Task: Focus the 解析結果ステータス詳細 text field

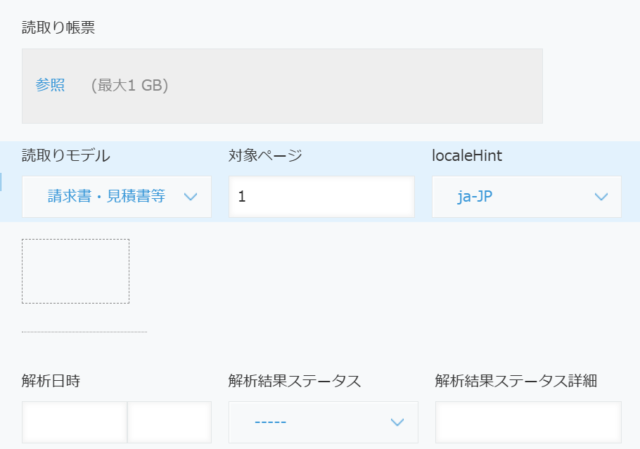Action: [x=529, y=422]
